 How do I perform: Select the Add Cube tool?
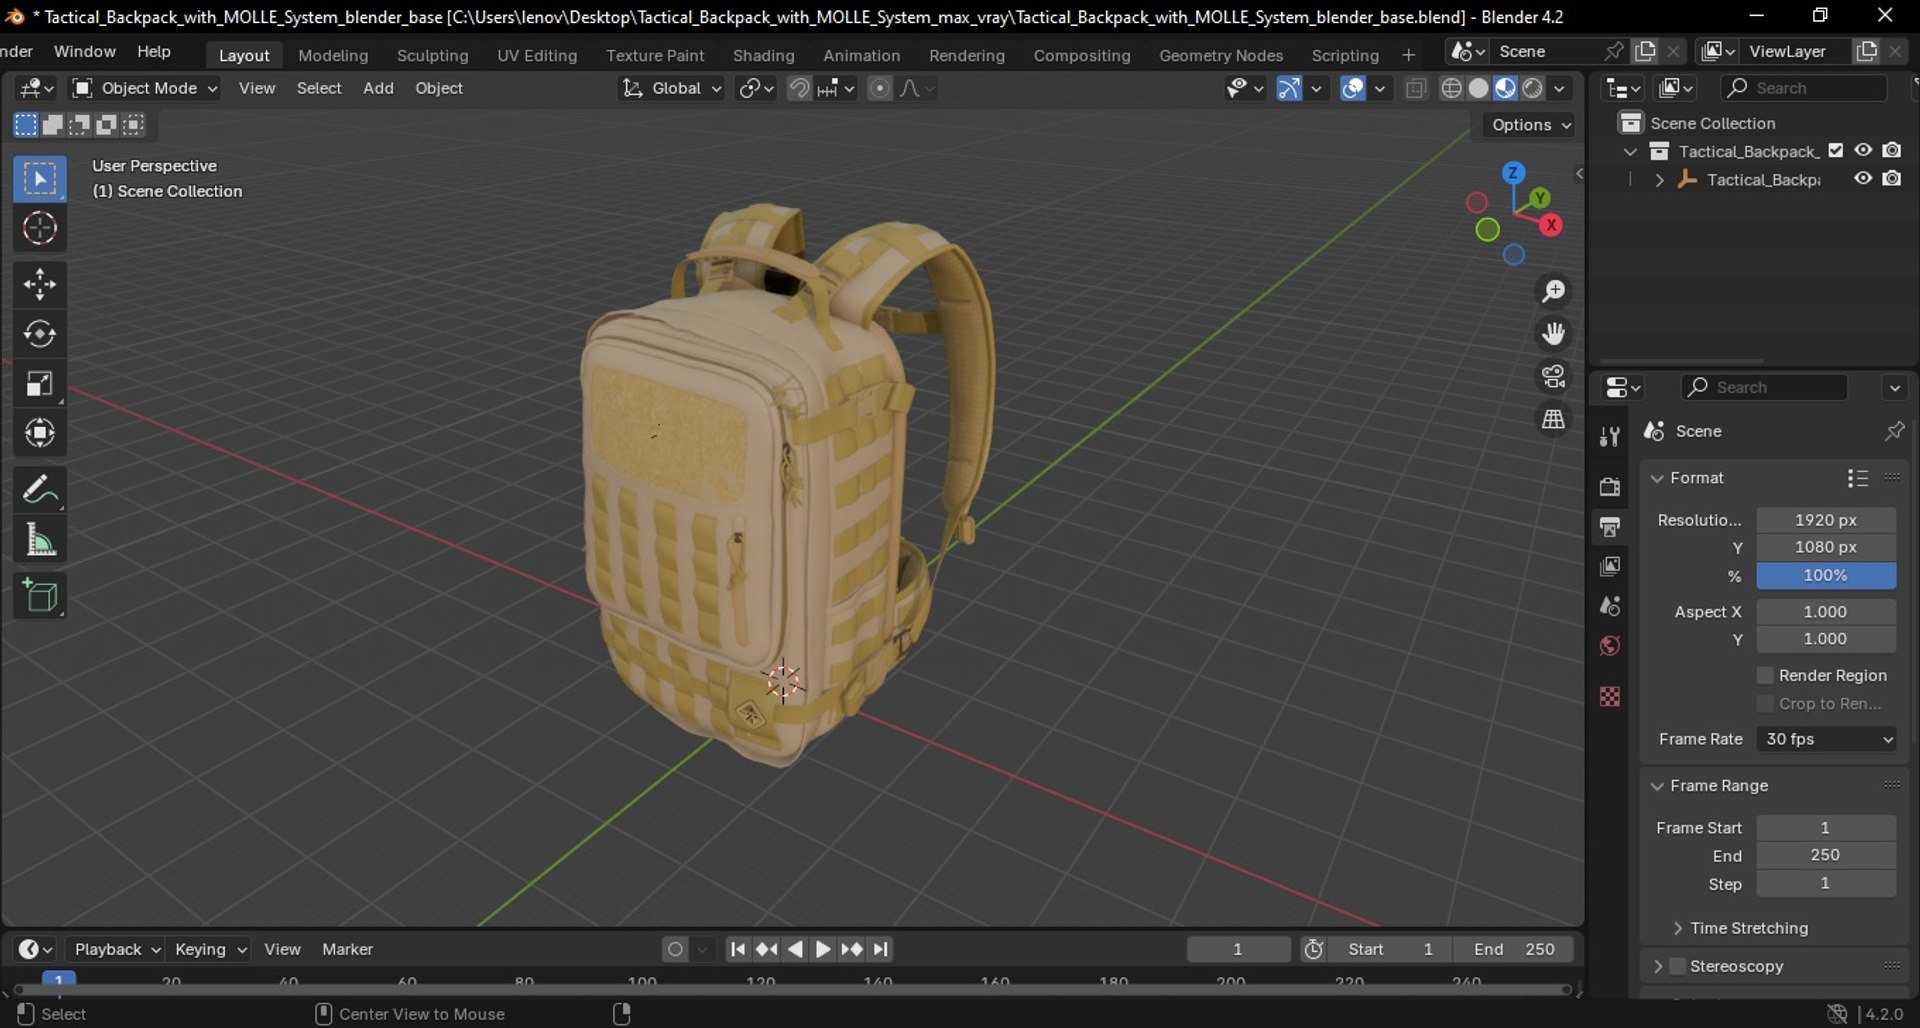coord(40,597)
